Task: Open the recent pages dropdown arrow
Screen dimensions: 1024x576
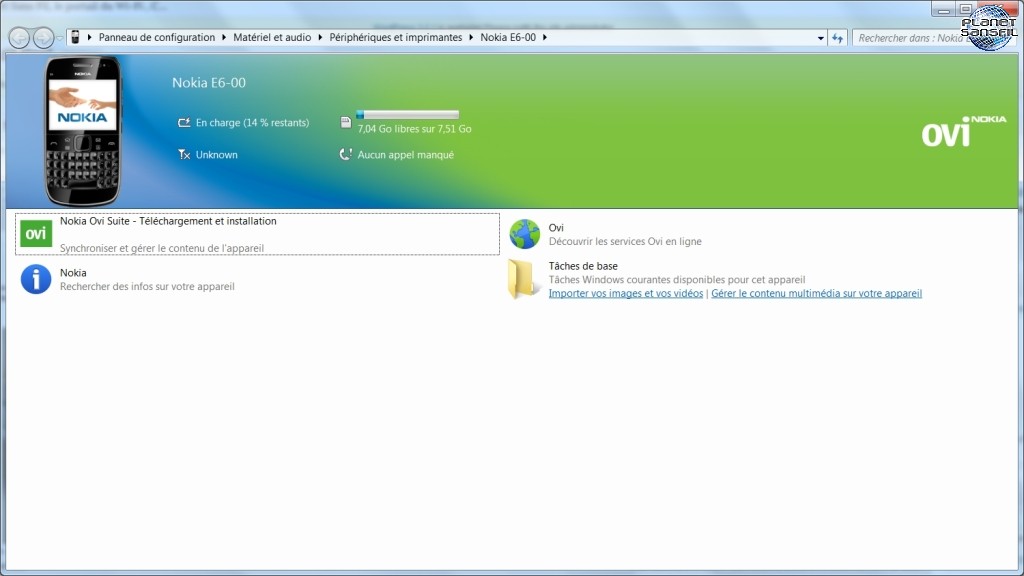Action: [x=59, y=38]
